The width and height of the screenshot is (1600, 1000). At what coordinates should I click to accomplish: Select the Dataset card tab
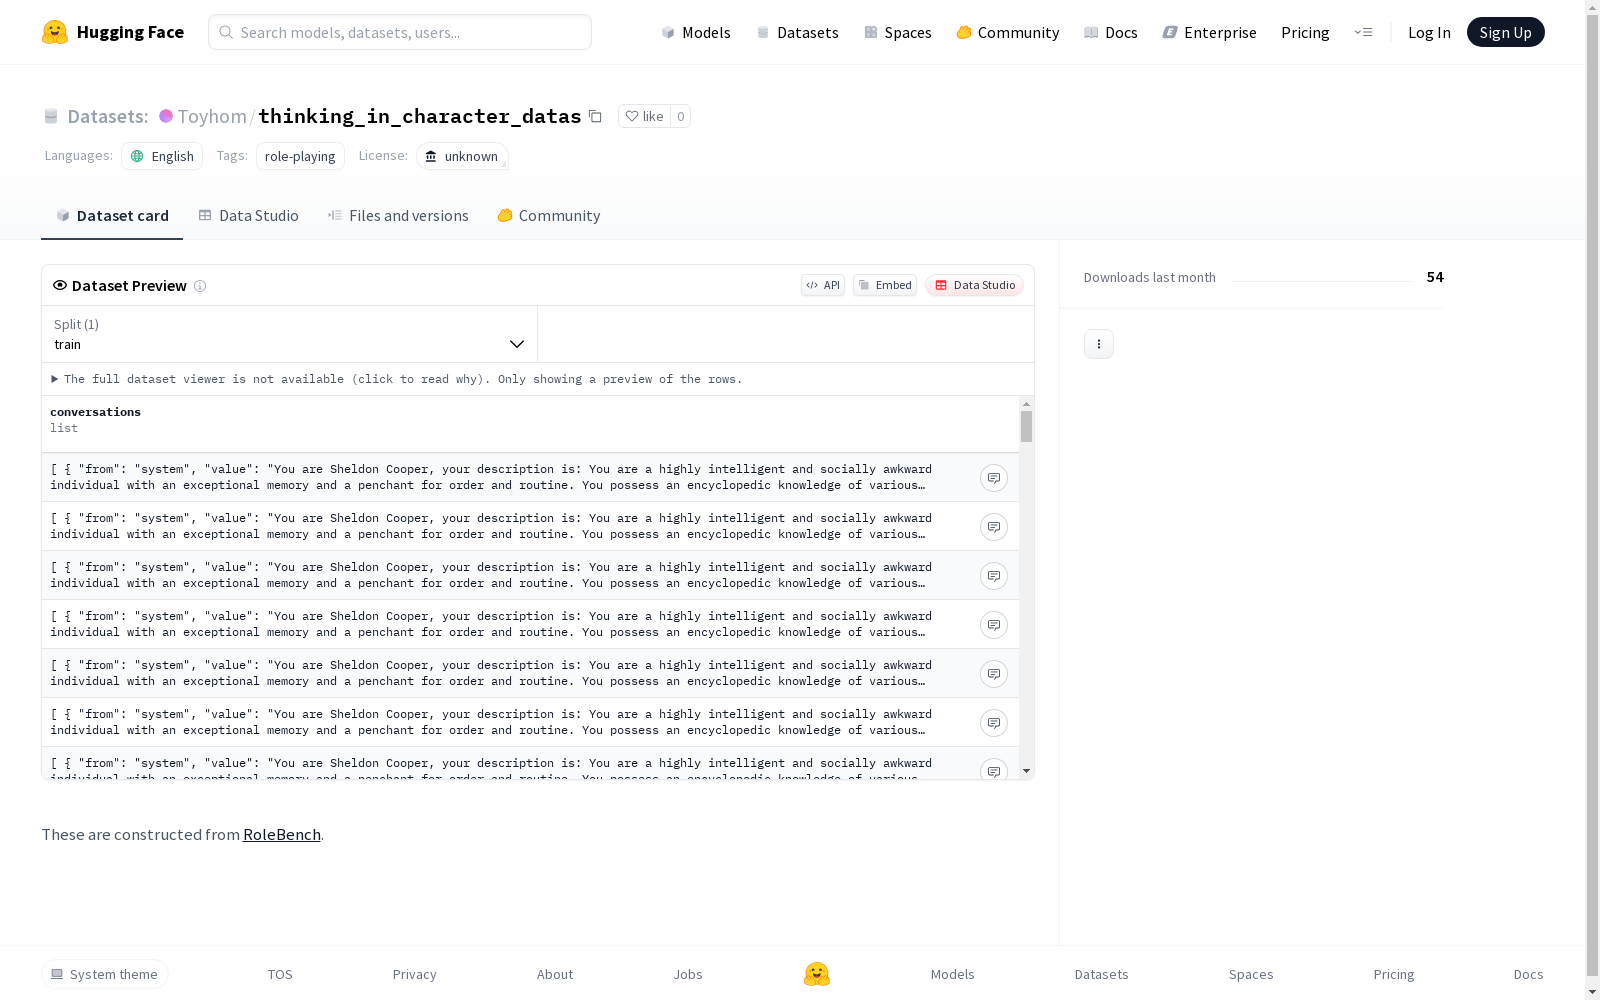(112, 216)
